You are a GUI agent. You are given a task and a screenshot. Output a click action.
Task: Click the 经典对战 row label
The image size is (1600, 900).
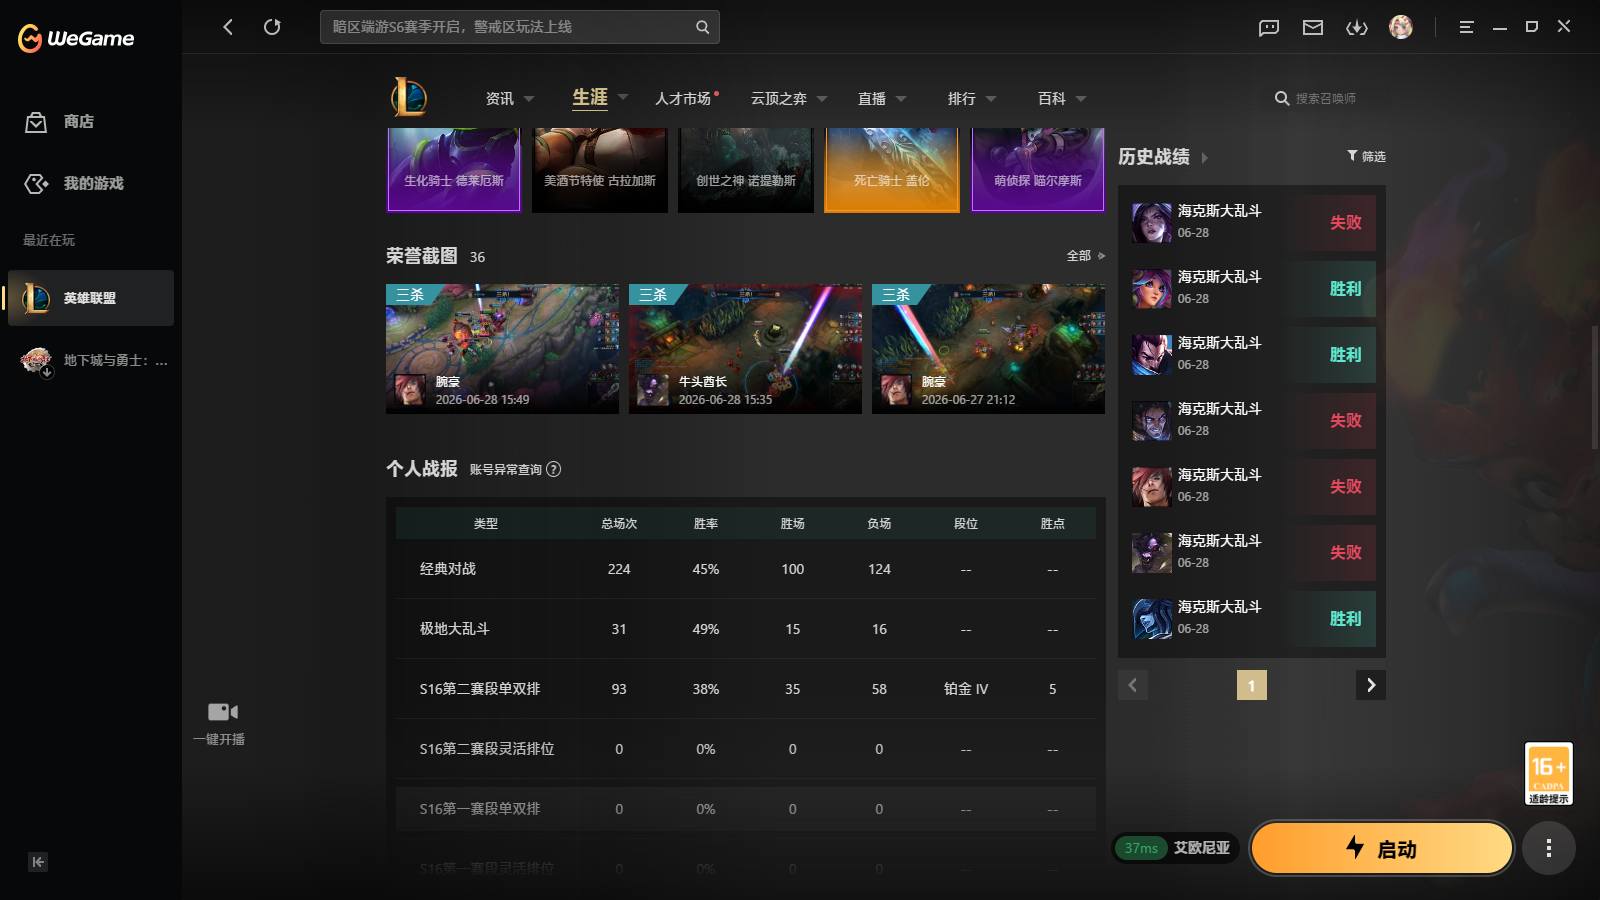[448, 569]
